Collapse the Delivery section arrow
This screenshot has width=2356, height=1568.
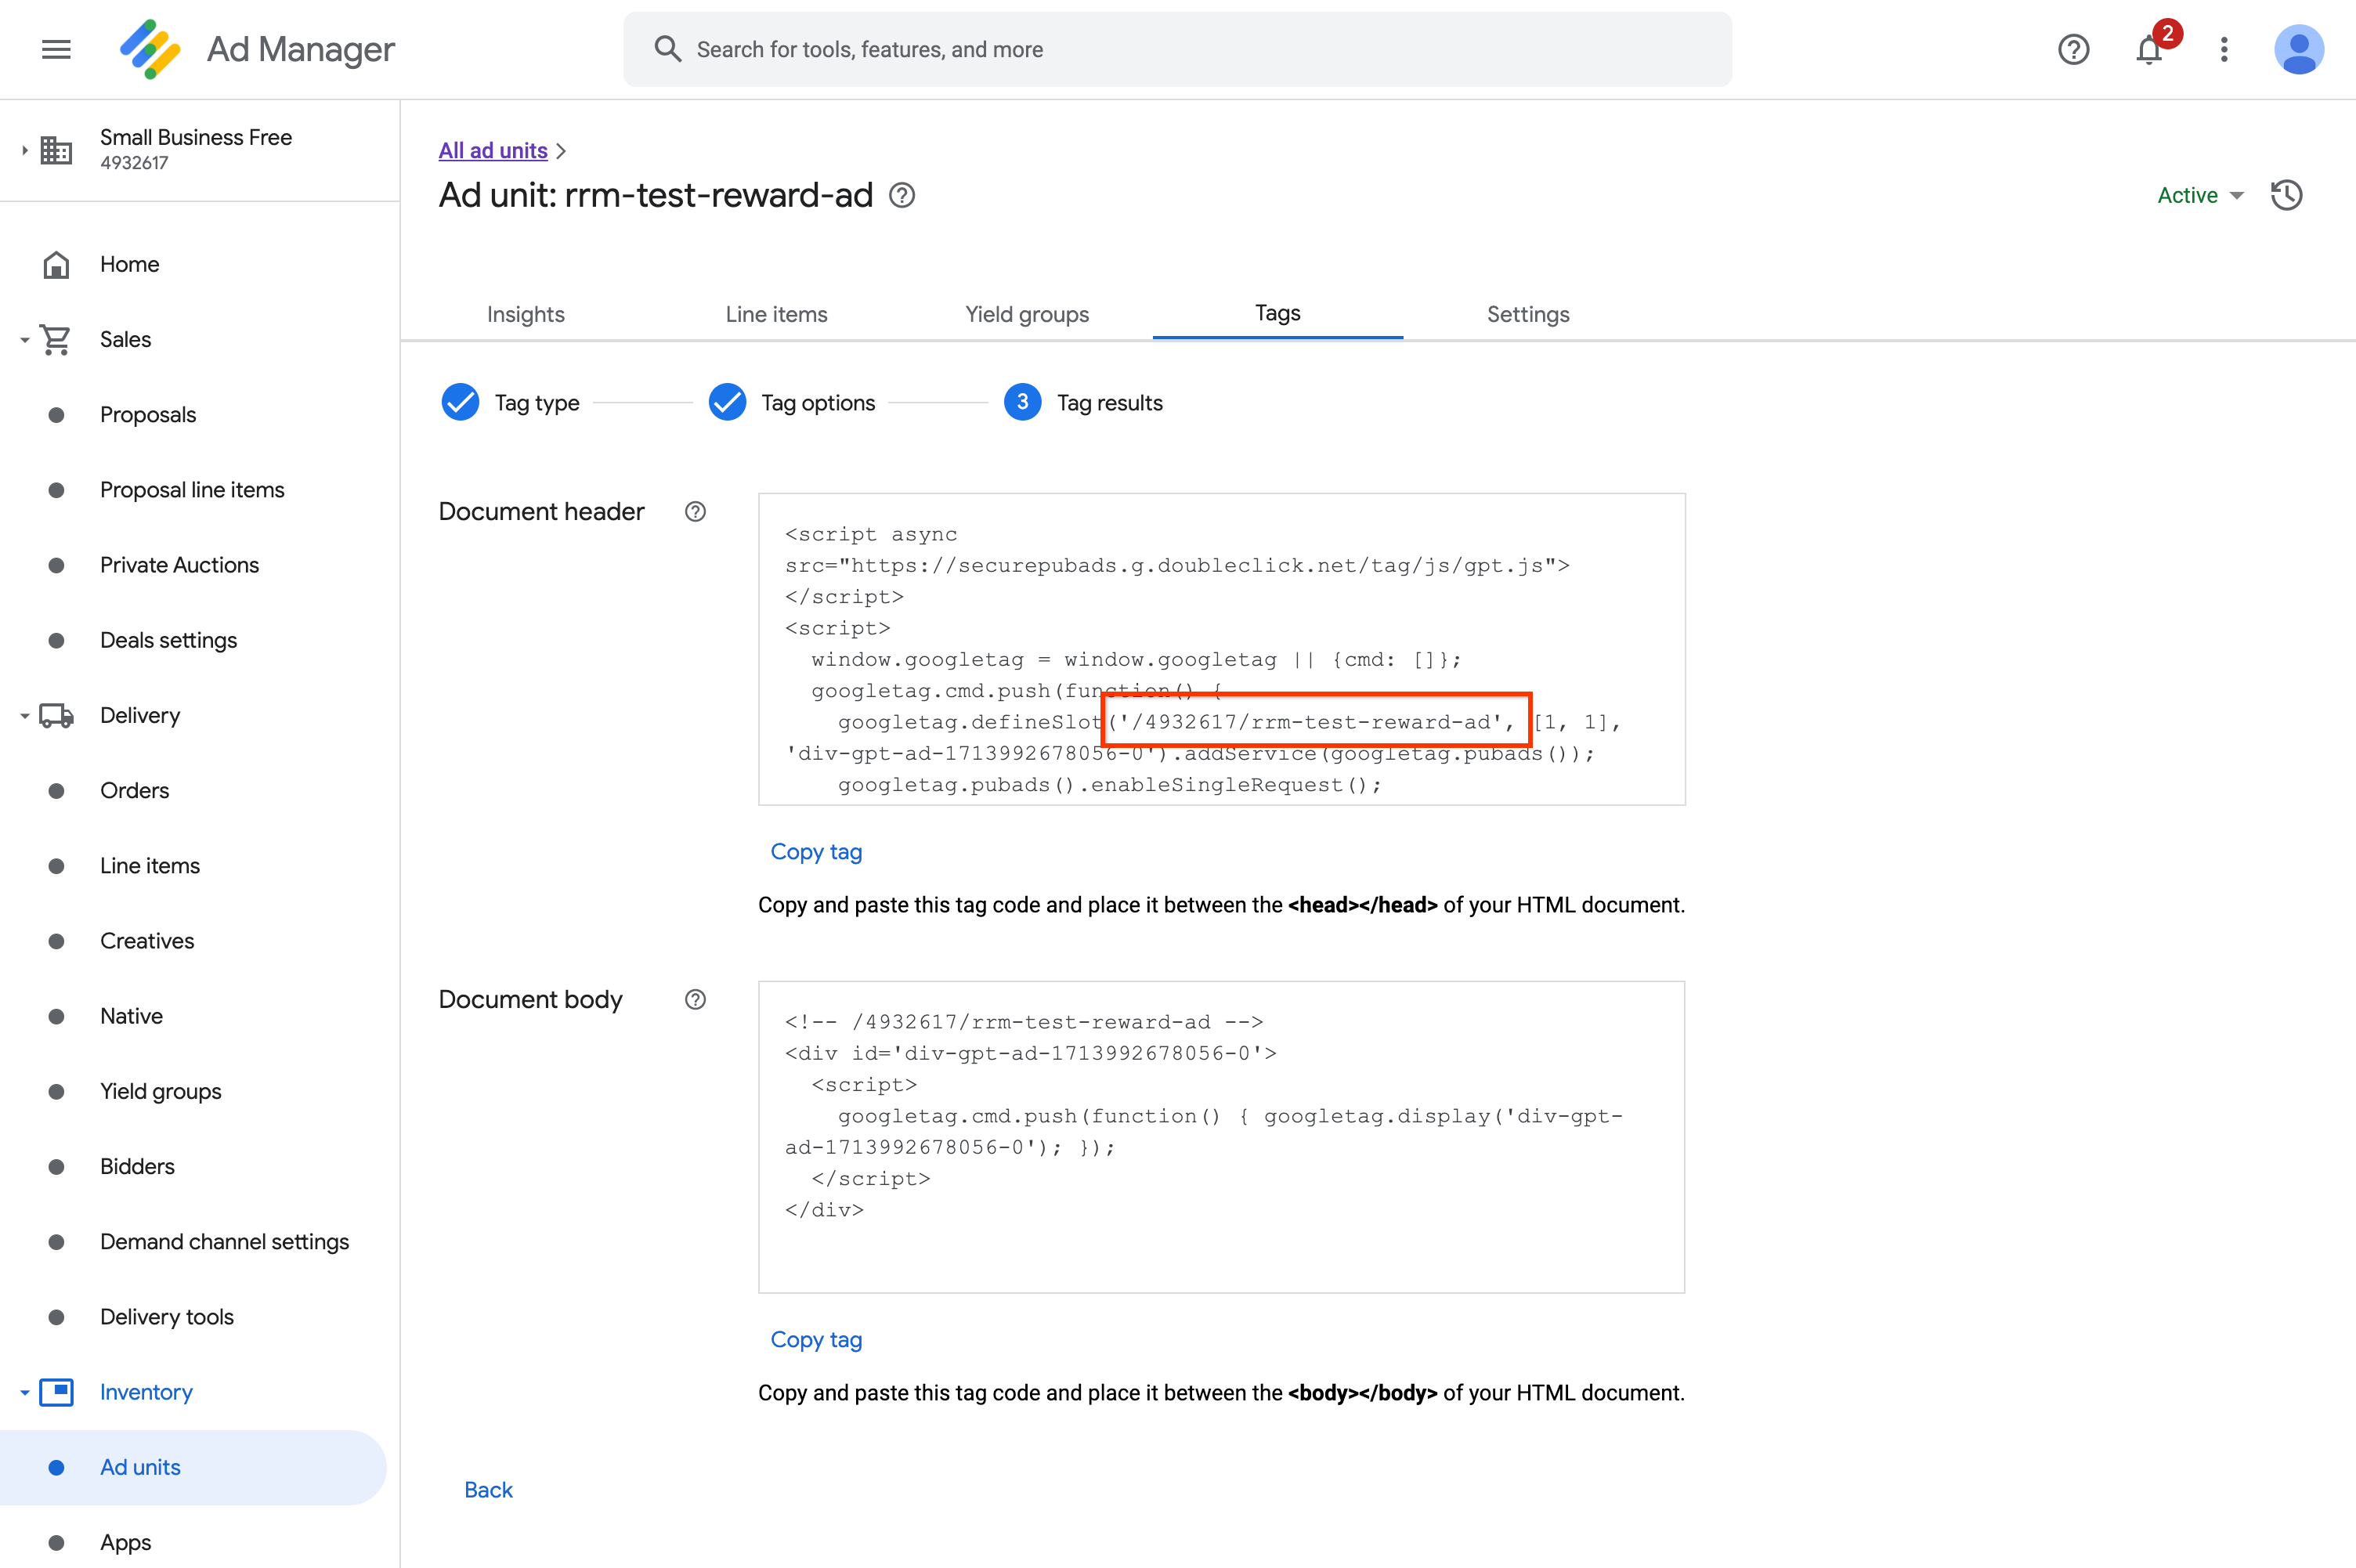pyautogui.click(x=24, y=716)
